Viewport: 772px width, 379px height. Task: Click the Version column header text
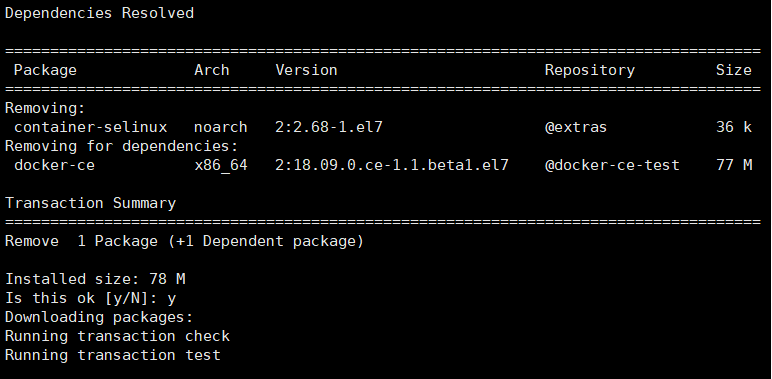click(306, 70)
